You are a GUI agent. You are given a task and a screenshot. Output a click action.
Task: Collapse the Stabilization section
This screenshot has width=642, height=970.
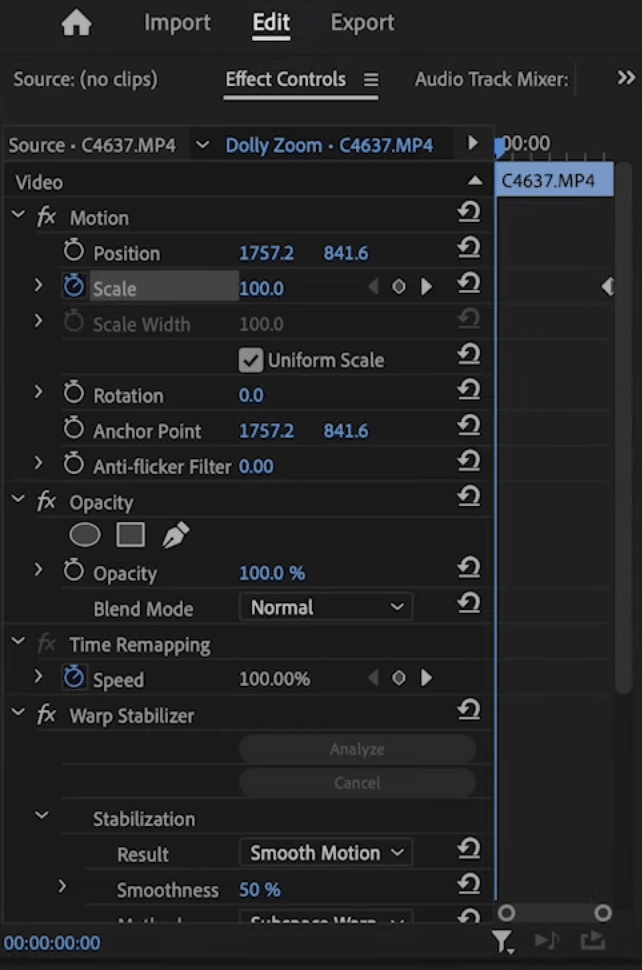[x=41, y=817]
